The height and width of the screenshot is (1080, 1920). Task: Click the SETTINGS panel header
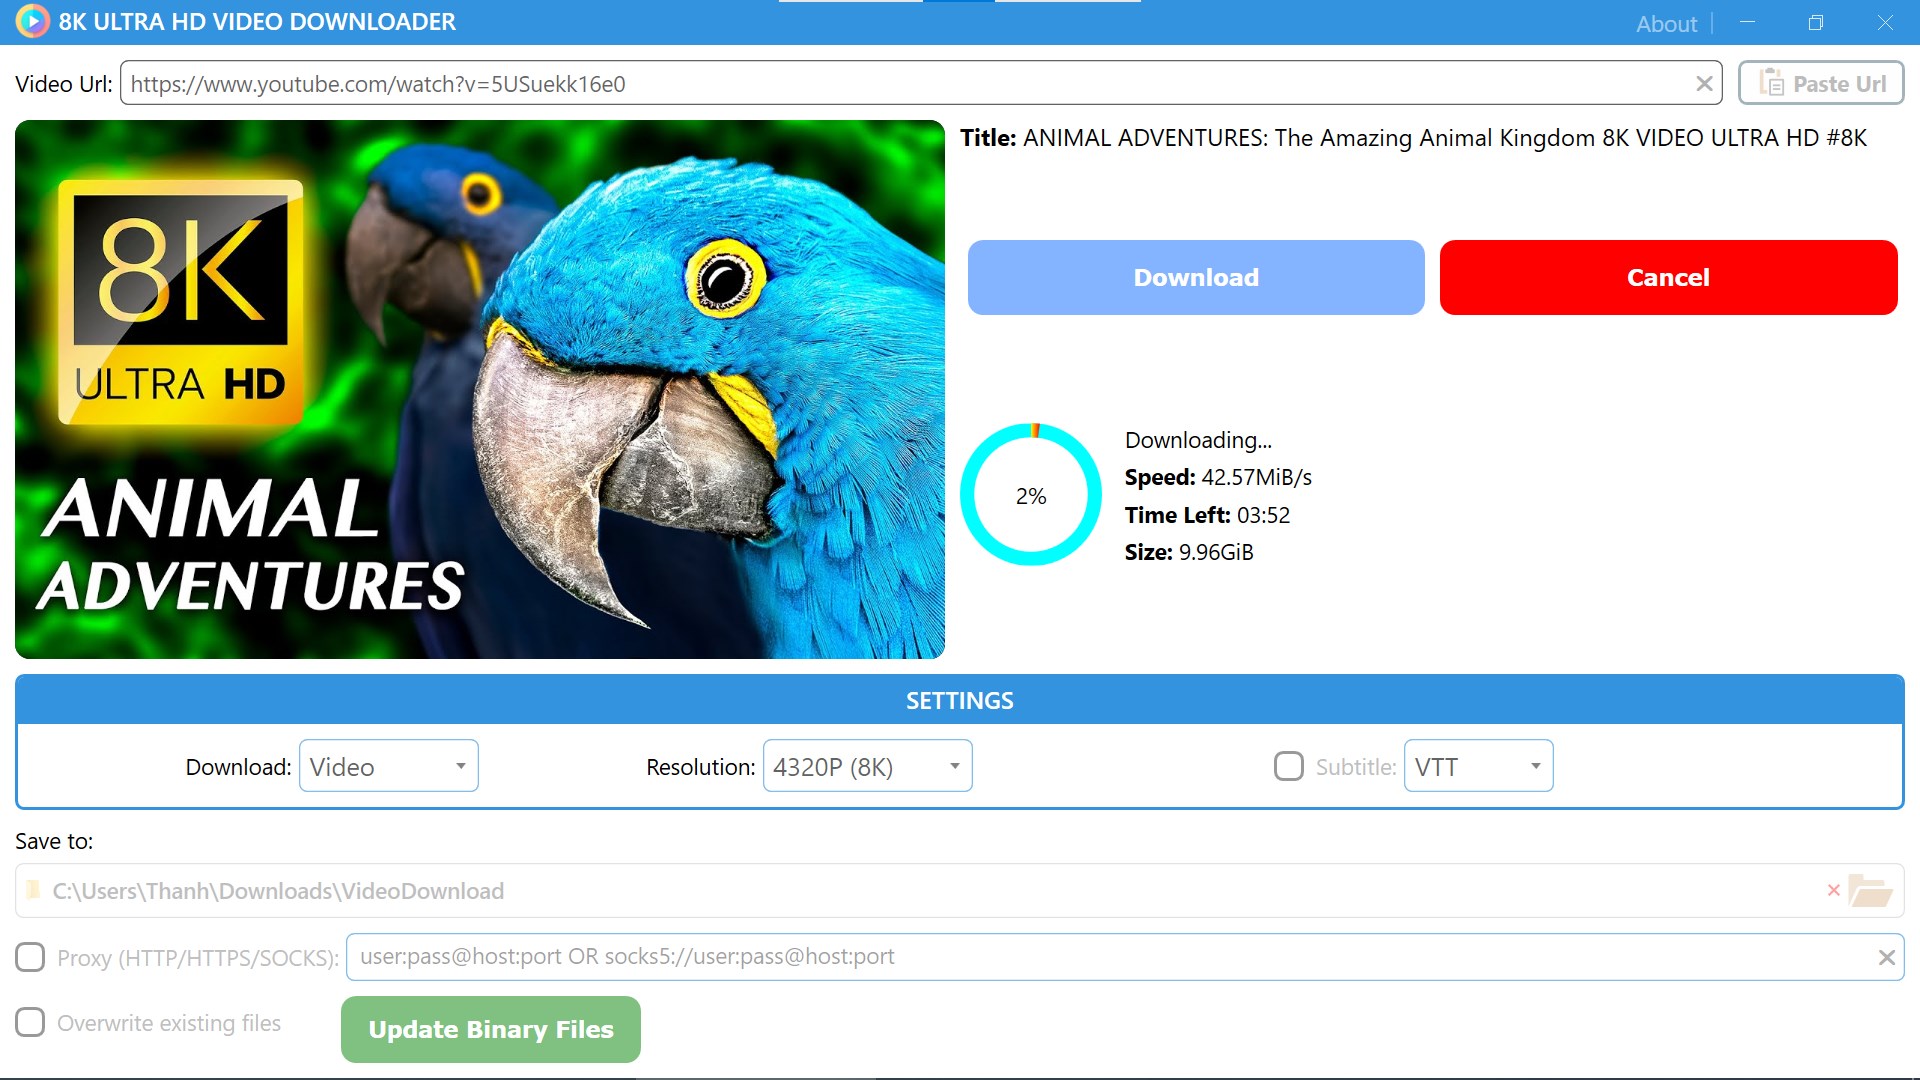pos(959,700)
